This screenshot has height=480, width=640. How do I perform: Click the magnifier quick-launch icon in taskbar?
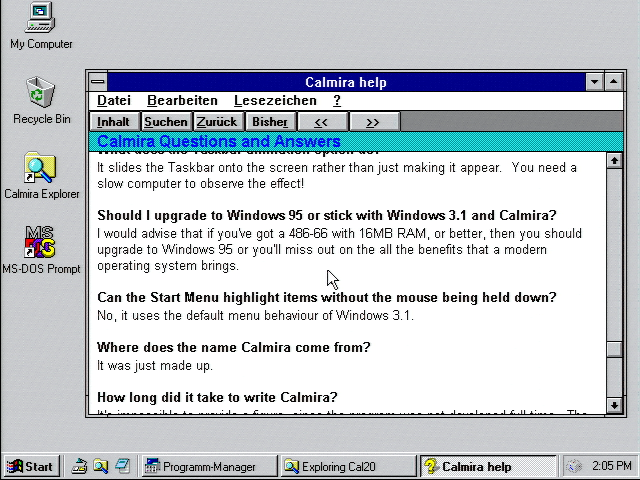pos(100,466)
